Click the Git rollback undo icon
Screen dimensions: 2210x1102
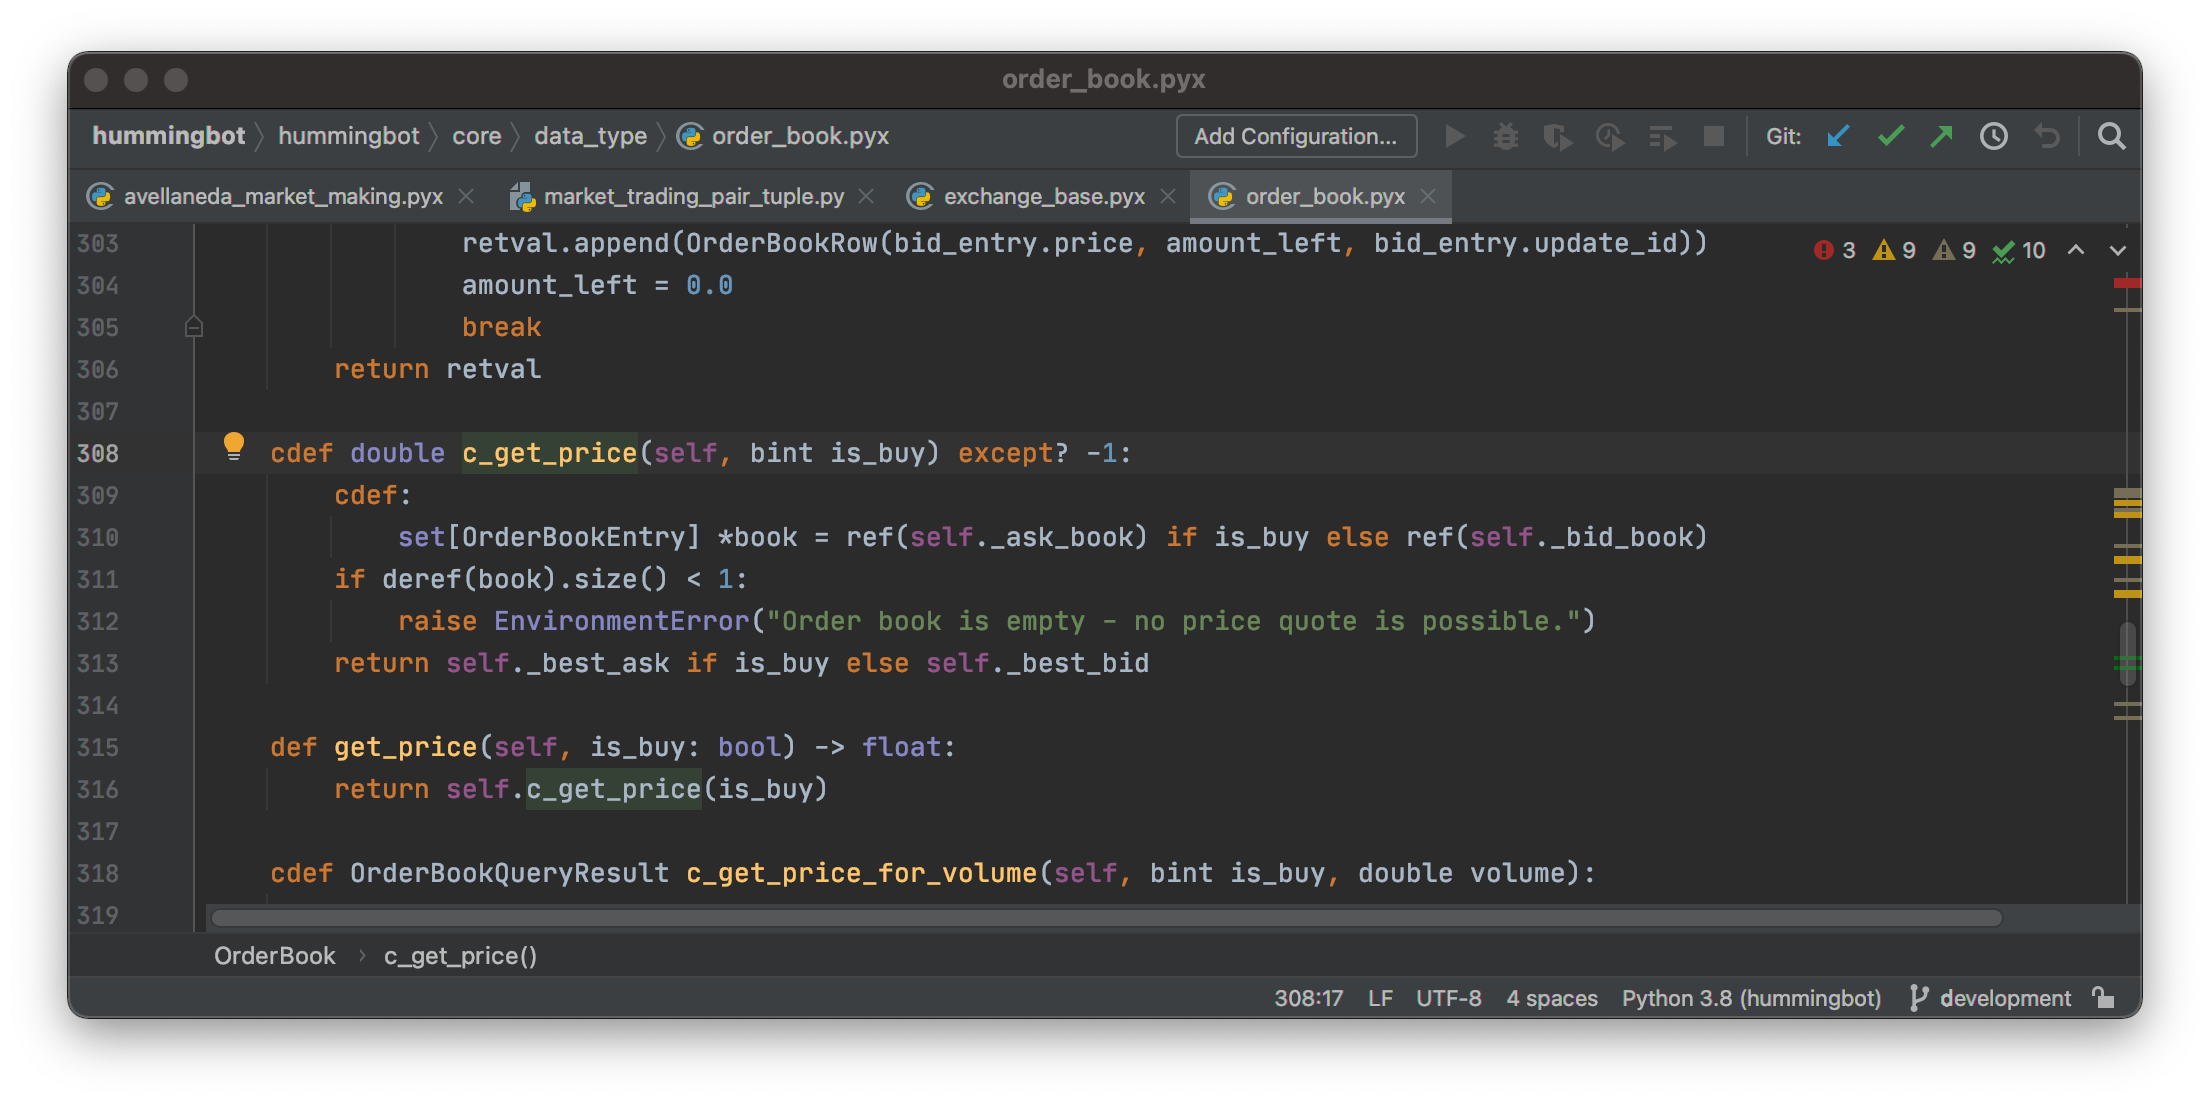point(2047,136)
